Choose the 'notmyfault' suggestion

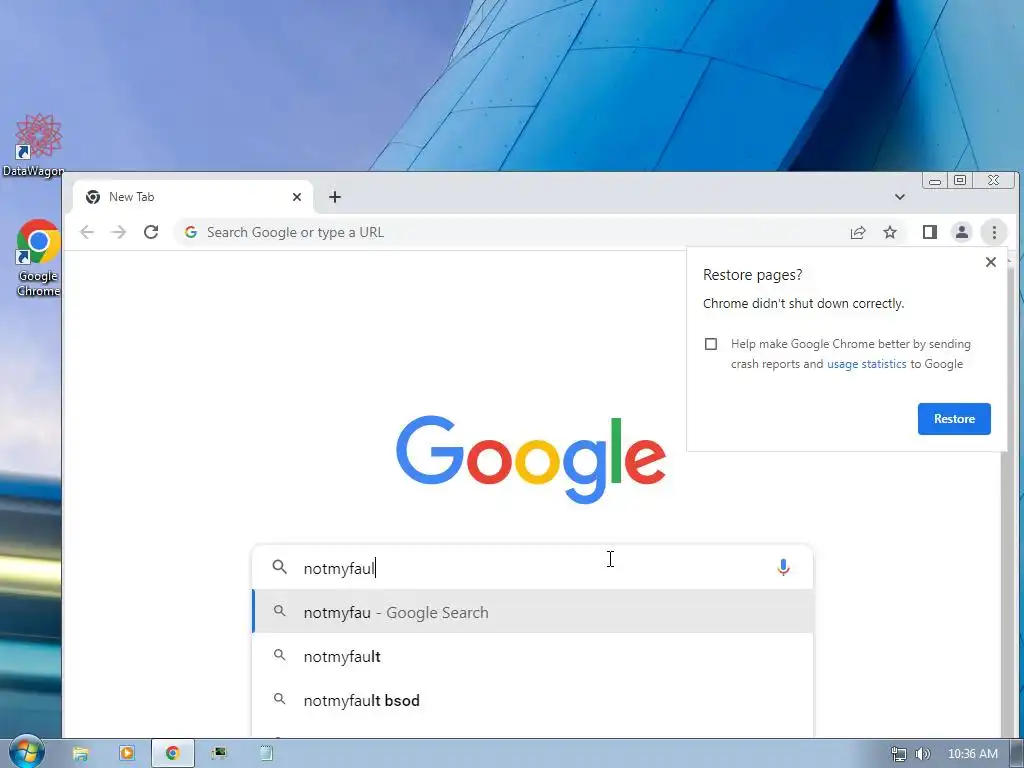533,656
